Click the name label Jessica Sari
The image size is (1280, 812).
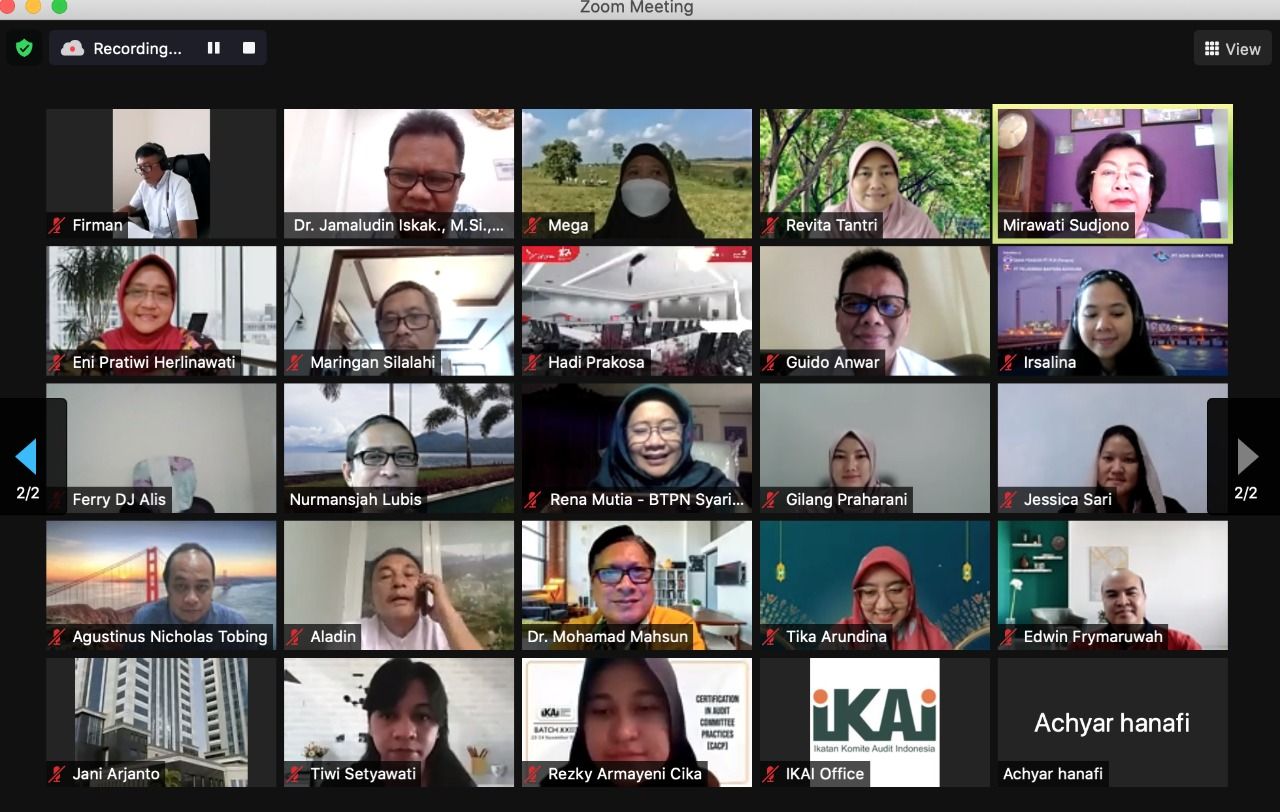tap(1067, 499)
